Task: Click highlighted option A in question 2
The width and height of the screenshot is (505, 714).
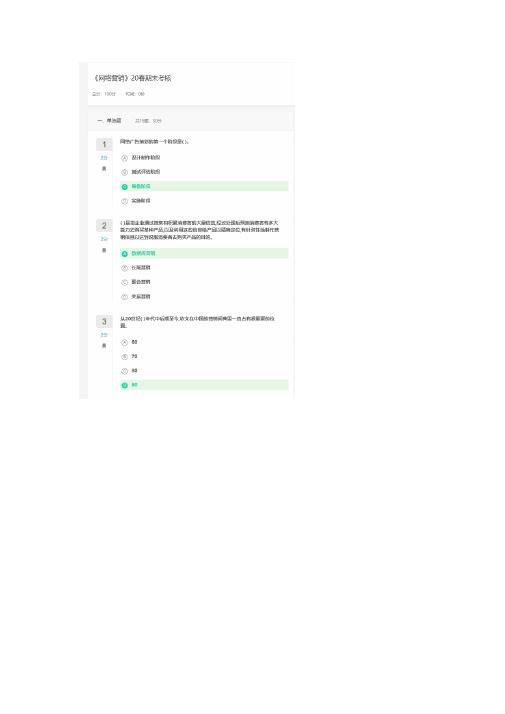Action: pos(204,253)
